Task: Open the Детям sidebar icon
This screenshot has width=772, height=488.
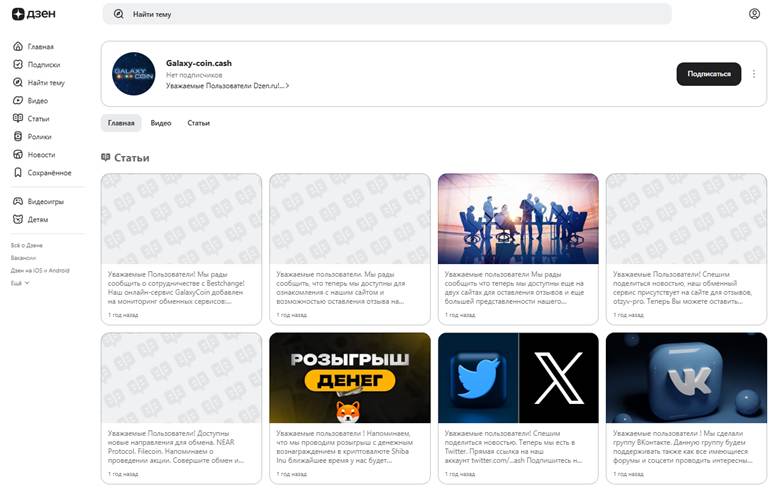Action: 18,219
